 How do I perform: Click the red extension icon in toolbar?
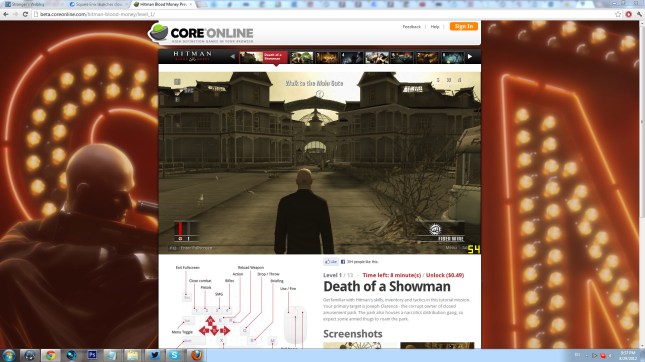coord(629,14)
